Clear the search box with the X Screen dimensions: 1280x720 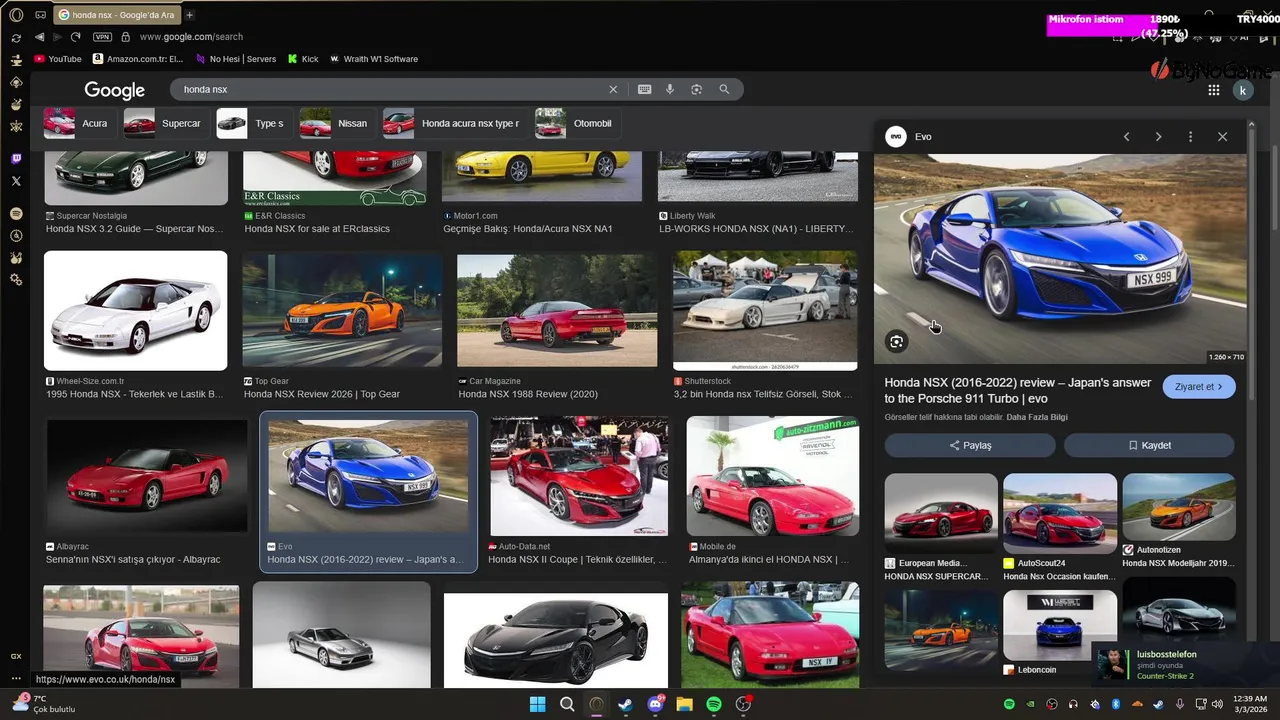(613, 89)
